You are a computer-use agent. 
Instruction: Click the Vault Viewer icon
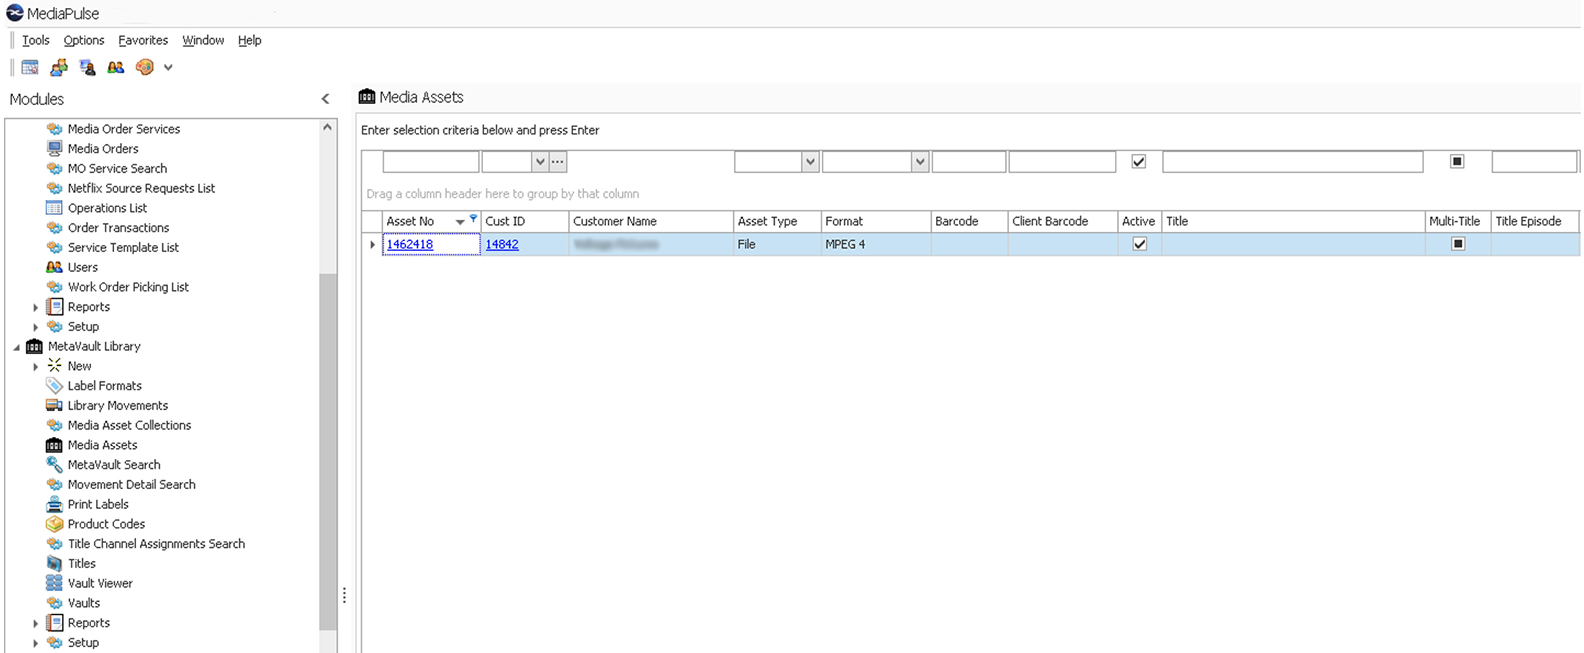[x=55, y=583]
